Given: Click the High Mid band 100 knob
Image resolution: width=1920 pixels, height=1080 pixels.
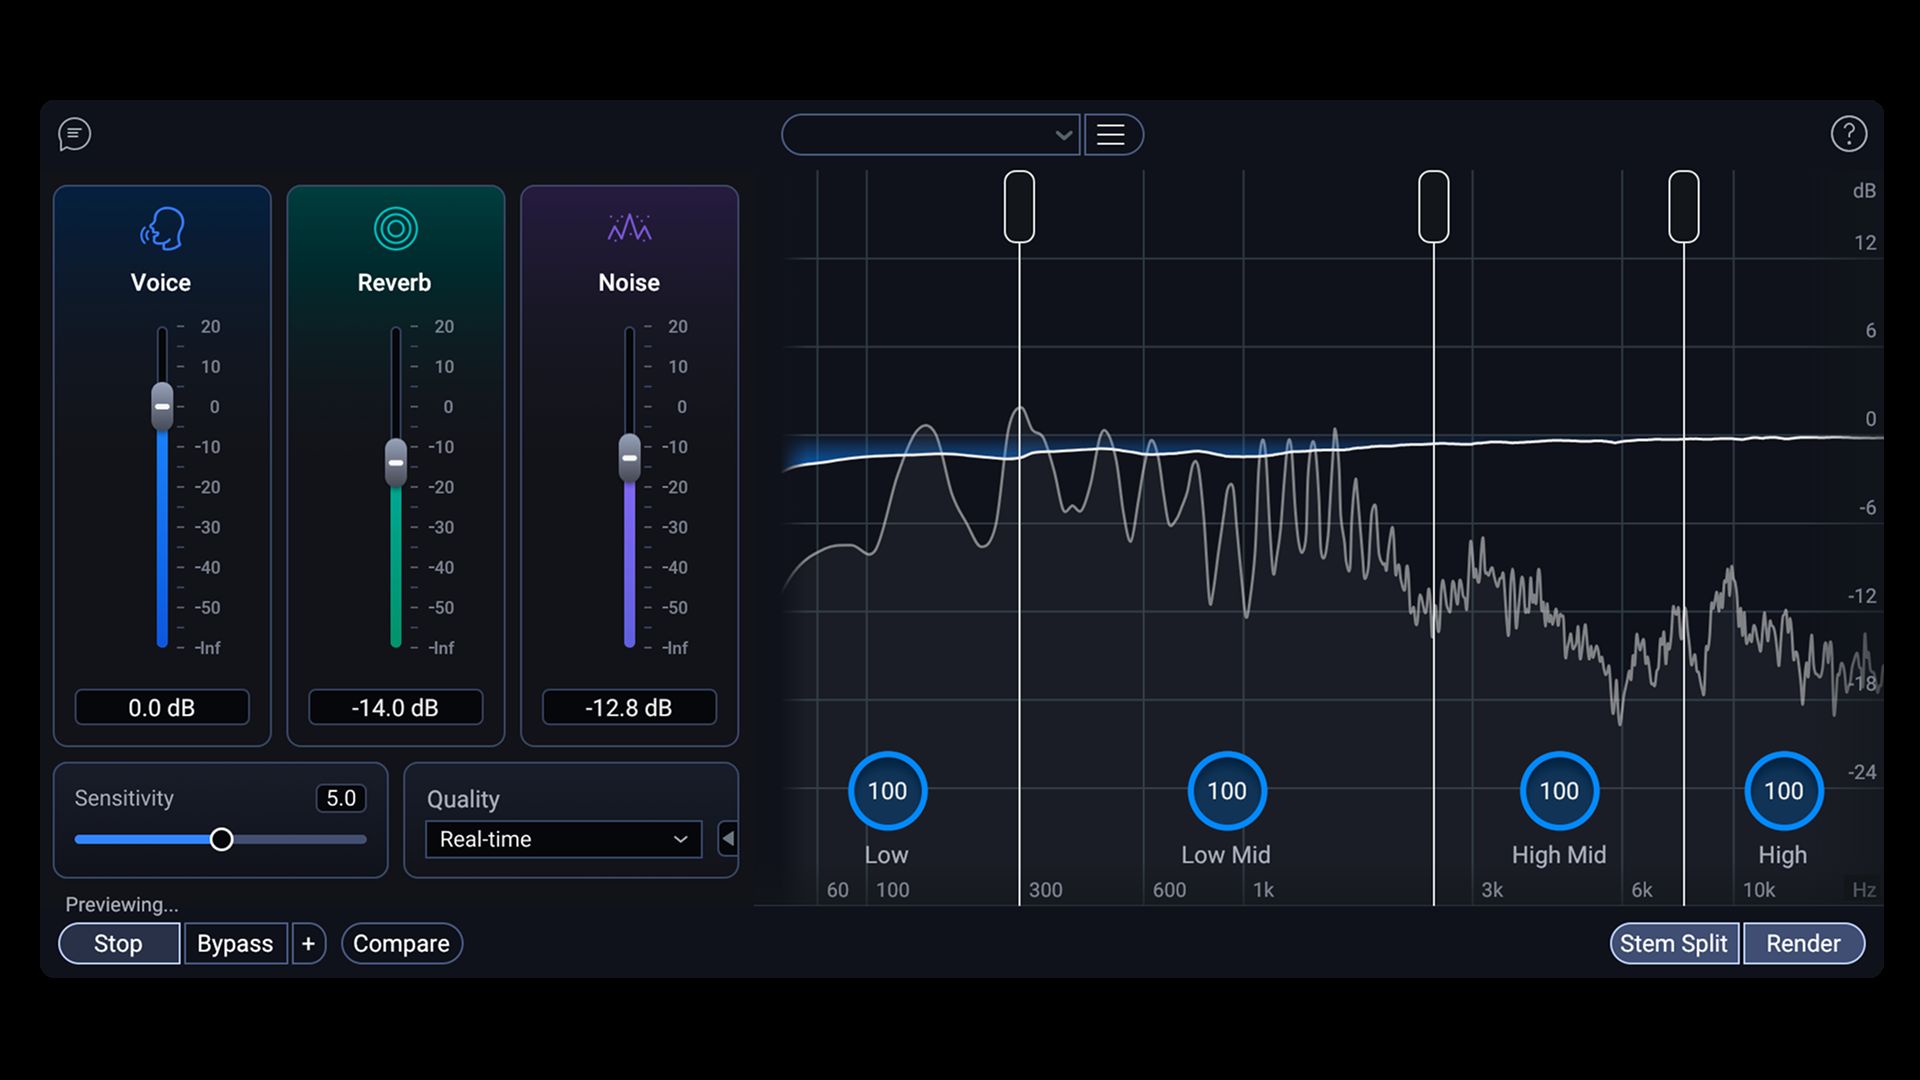Looking at the screenshot, I should click(1558, 791).
